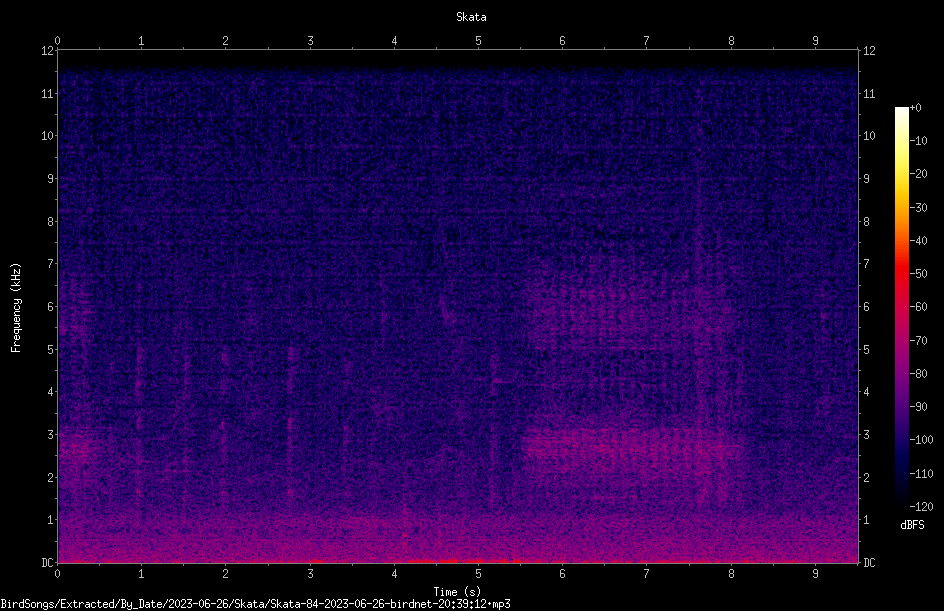
Task: Click the "3" tick on the top time axis
Action: (x=310, y=41)
